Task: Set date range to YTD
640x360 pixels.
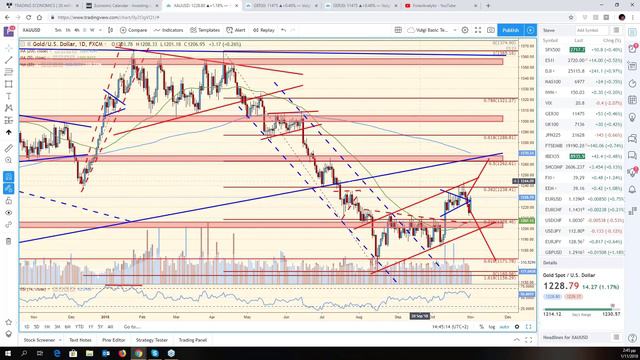Action: pyautogui.click(x=79, y=327)
